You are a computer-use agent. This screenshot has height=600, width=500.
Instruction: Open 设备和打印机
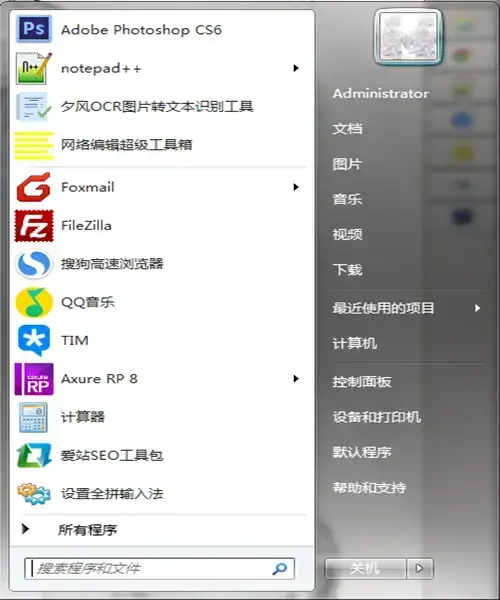click(377, 417)
